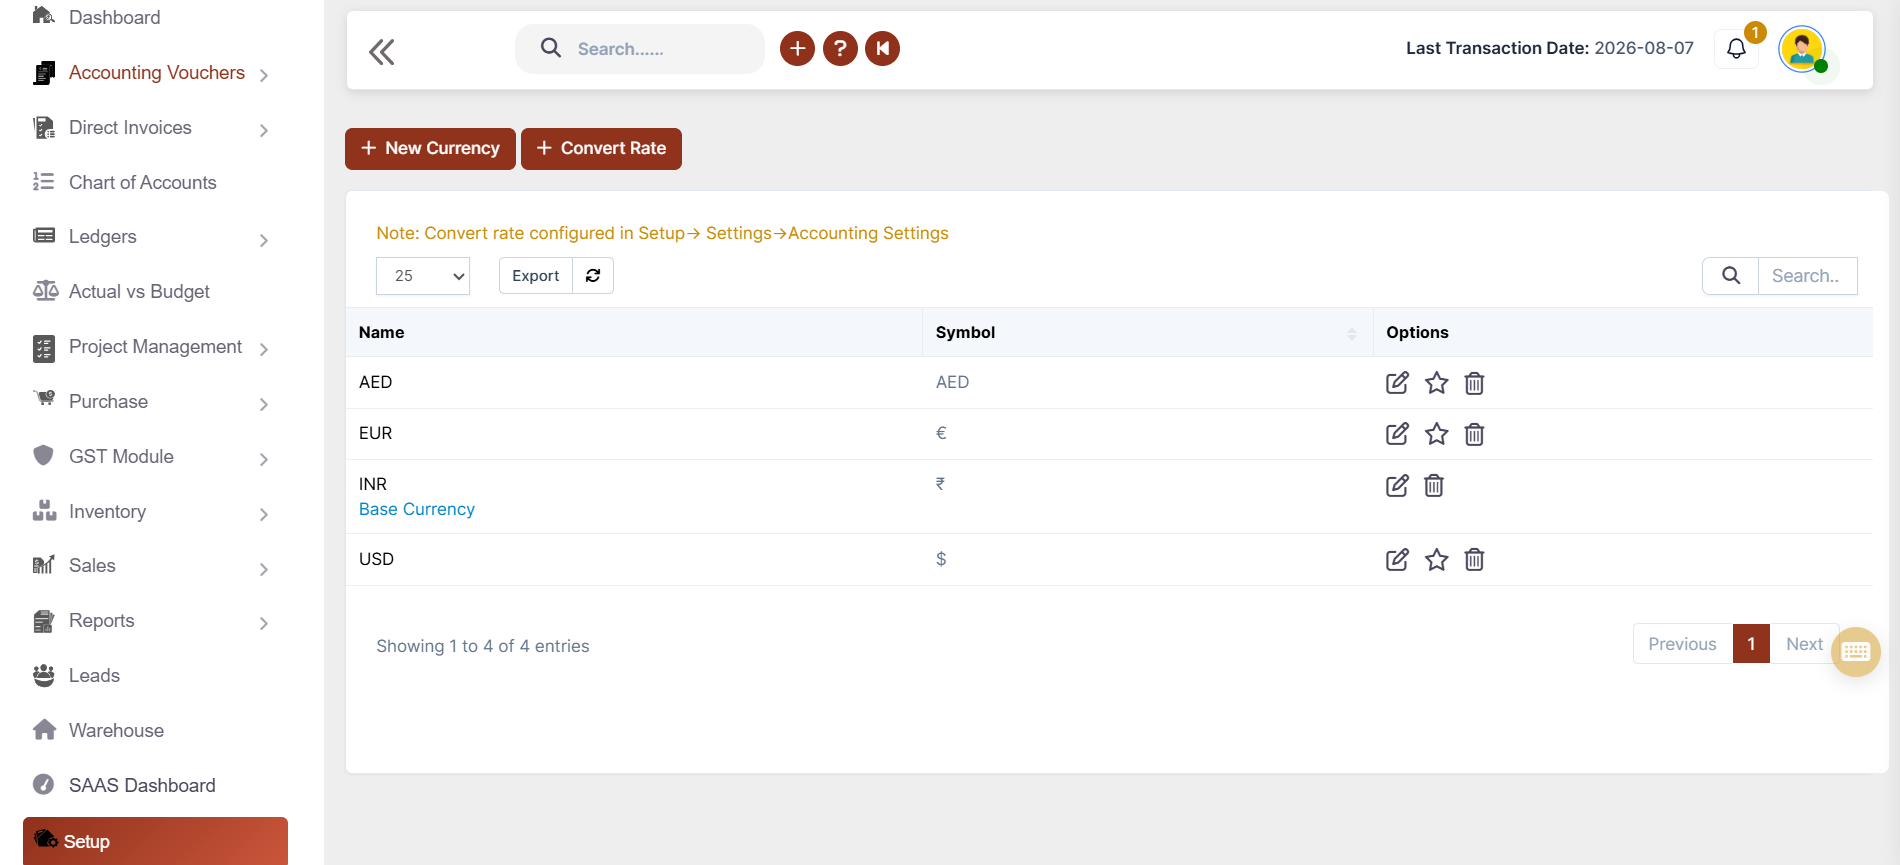
Task: Open Warehouse in sidebar
Action: [116, 731]
